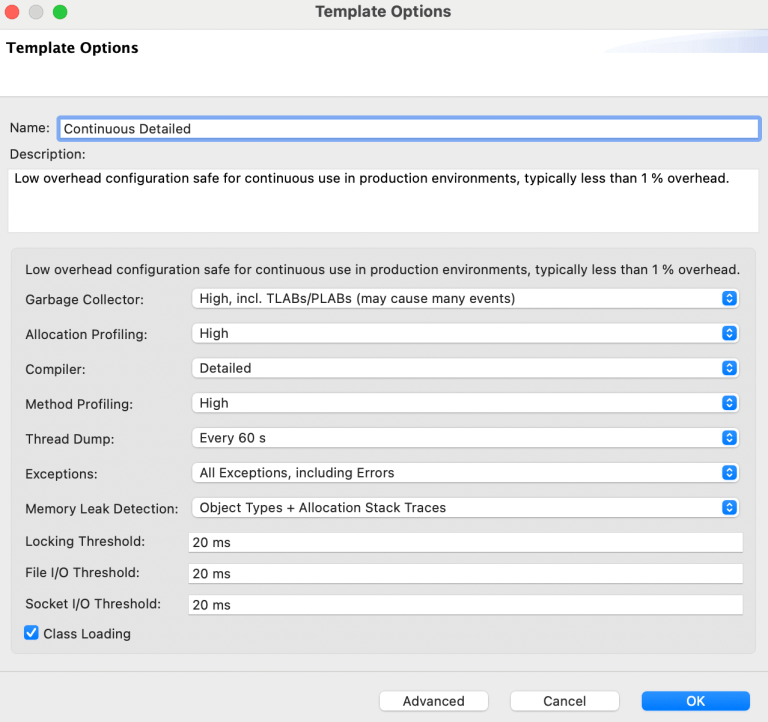Expand the Exceptions dropdown

(x=465, y=473)
